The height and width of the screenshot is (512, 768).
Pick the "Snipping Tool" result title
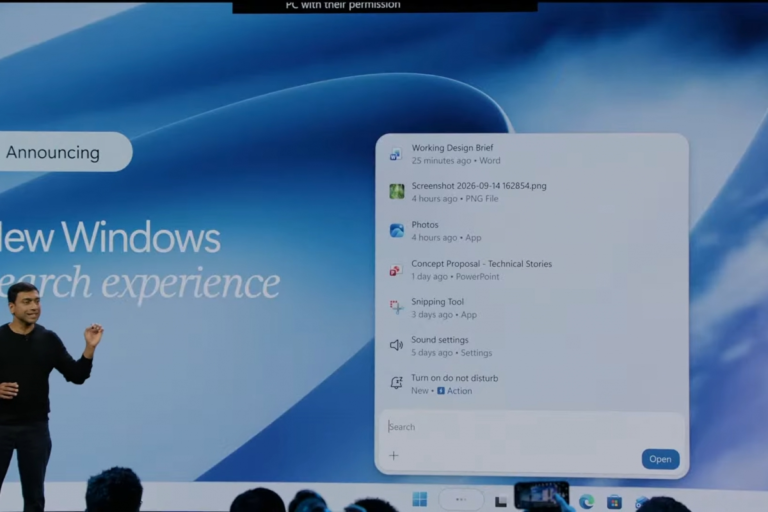pos(437,301)
